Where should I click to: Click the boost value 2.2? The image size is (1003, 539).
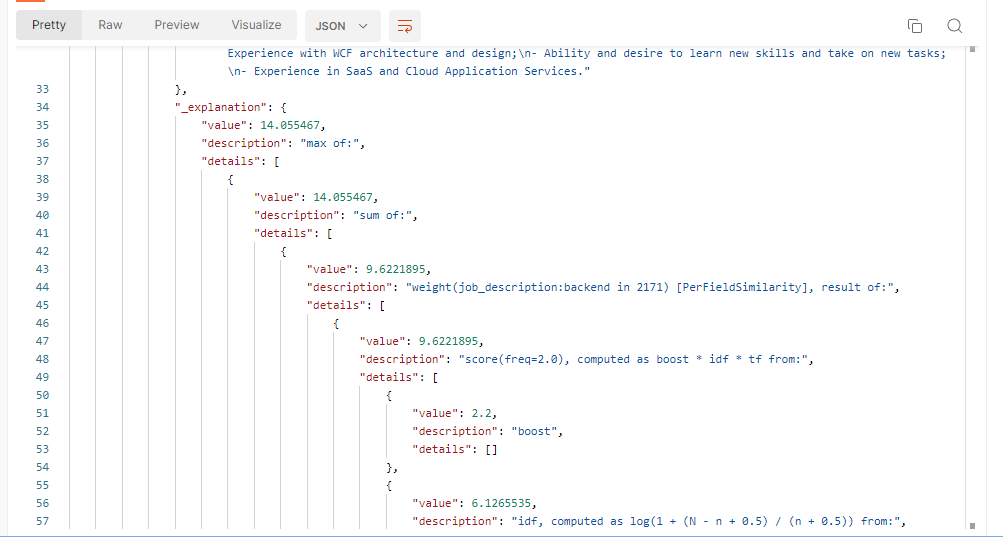[481, 413]
